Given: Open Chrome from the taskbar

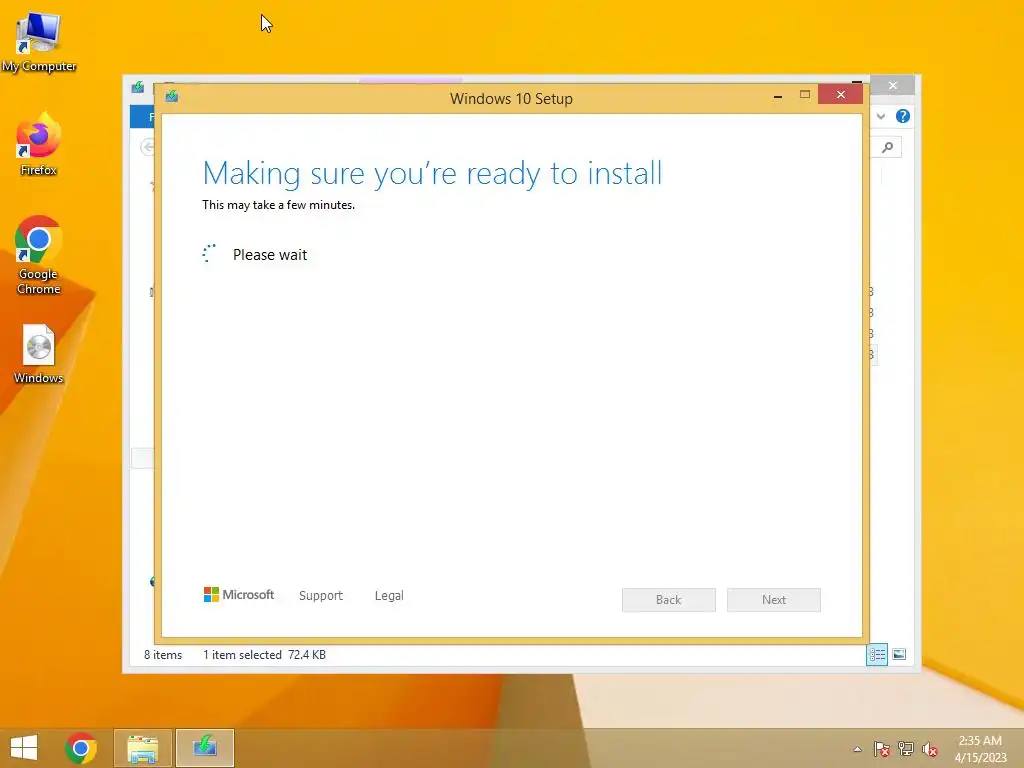Looking at the screenshot, I should [x=81, y=748].
